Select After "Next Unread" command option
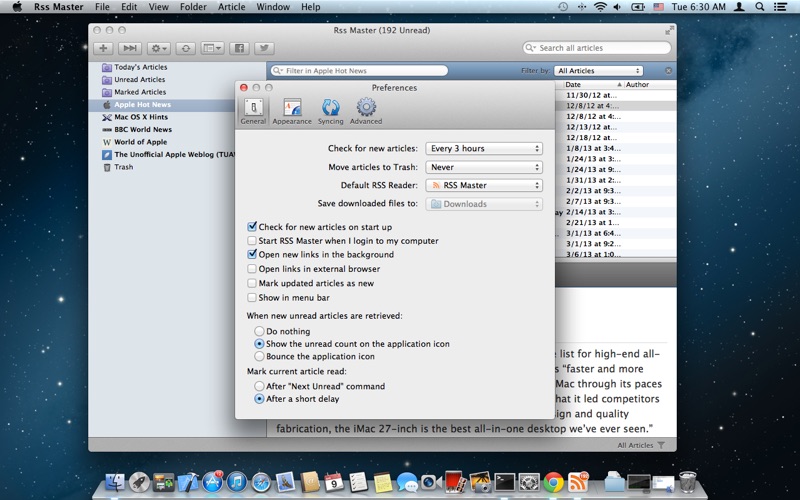Viewport: 800px width, 500px height. pyautogui.click(x=259, y=386)
